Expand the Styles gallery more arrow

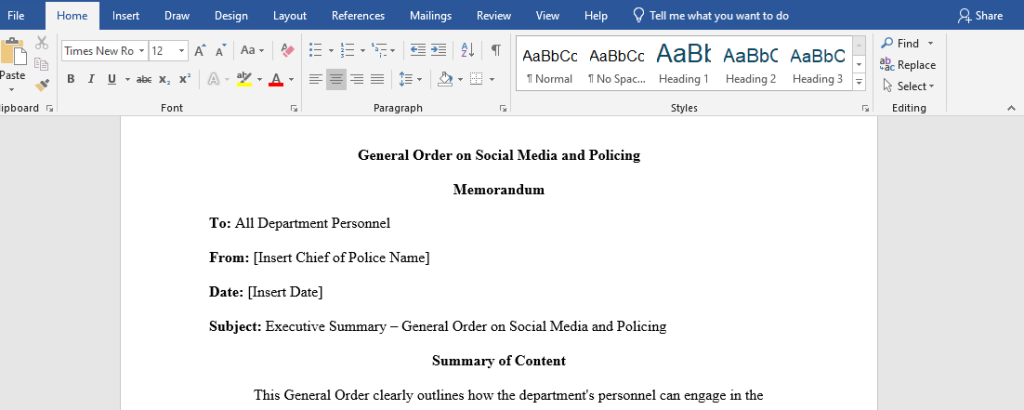click(858, 81)
